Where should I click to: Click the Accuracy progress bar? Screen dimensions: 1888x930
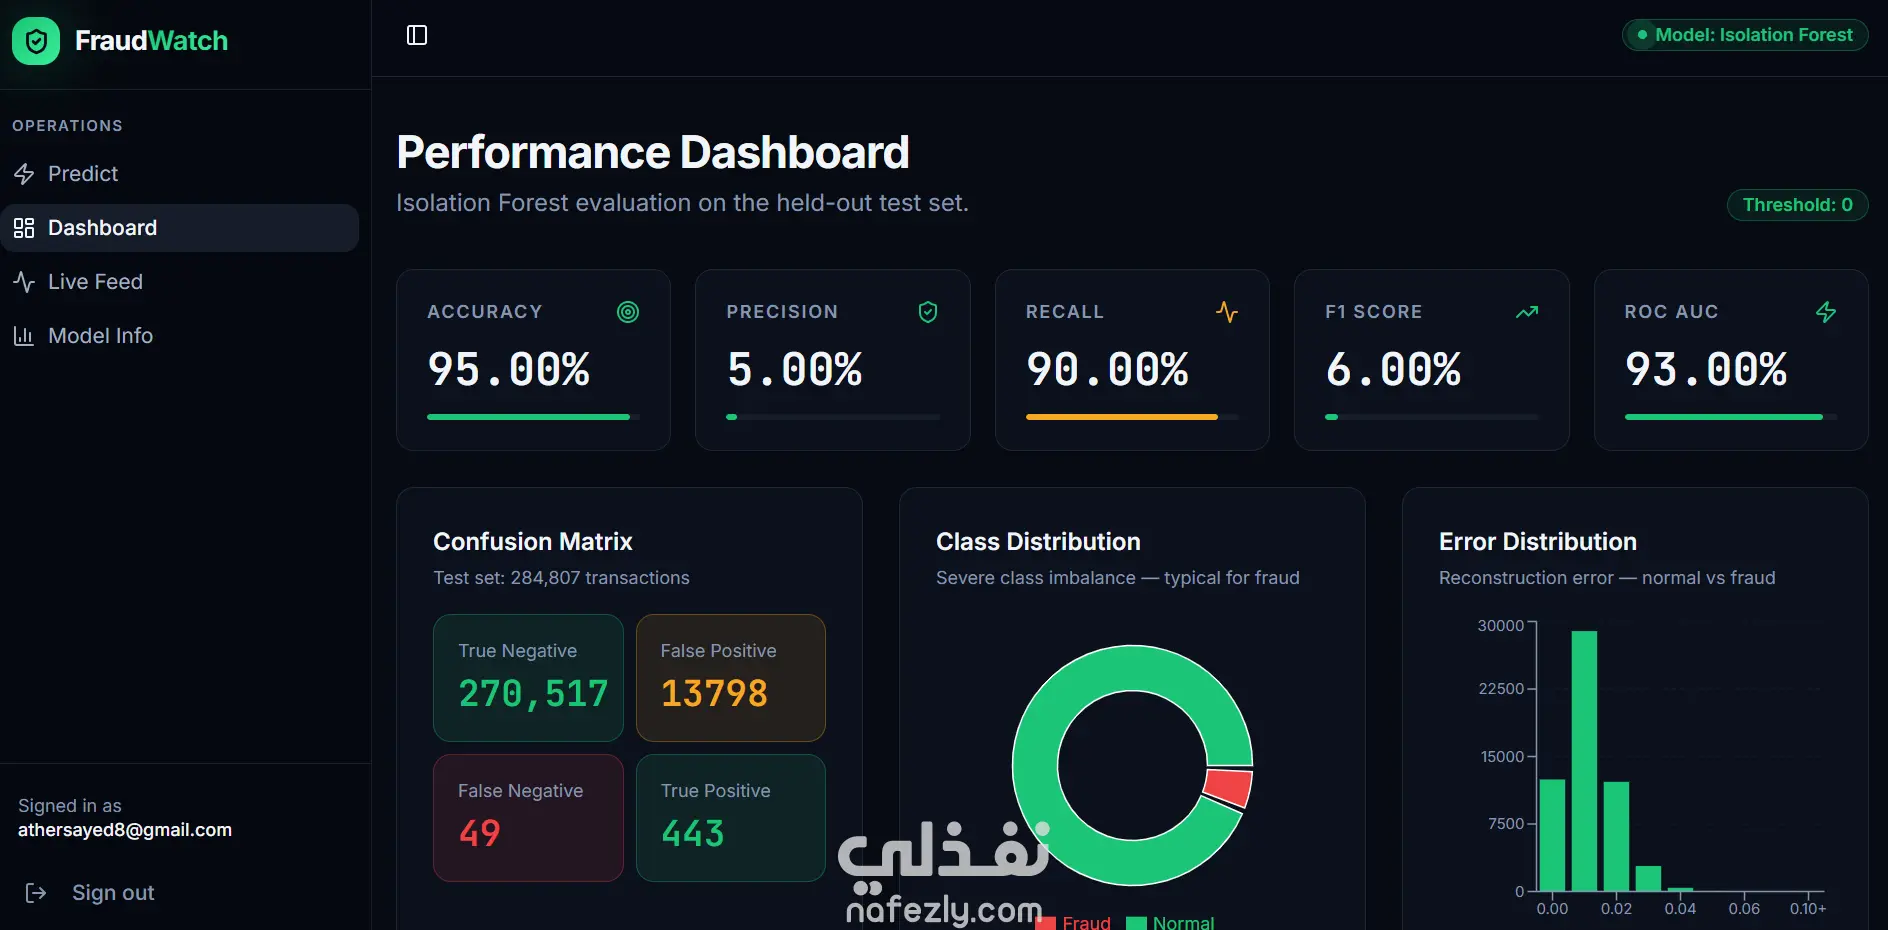click(x=533, y=417)
